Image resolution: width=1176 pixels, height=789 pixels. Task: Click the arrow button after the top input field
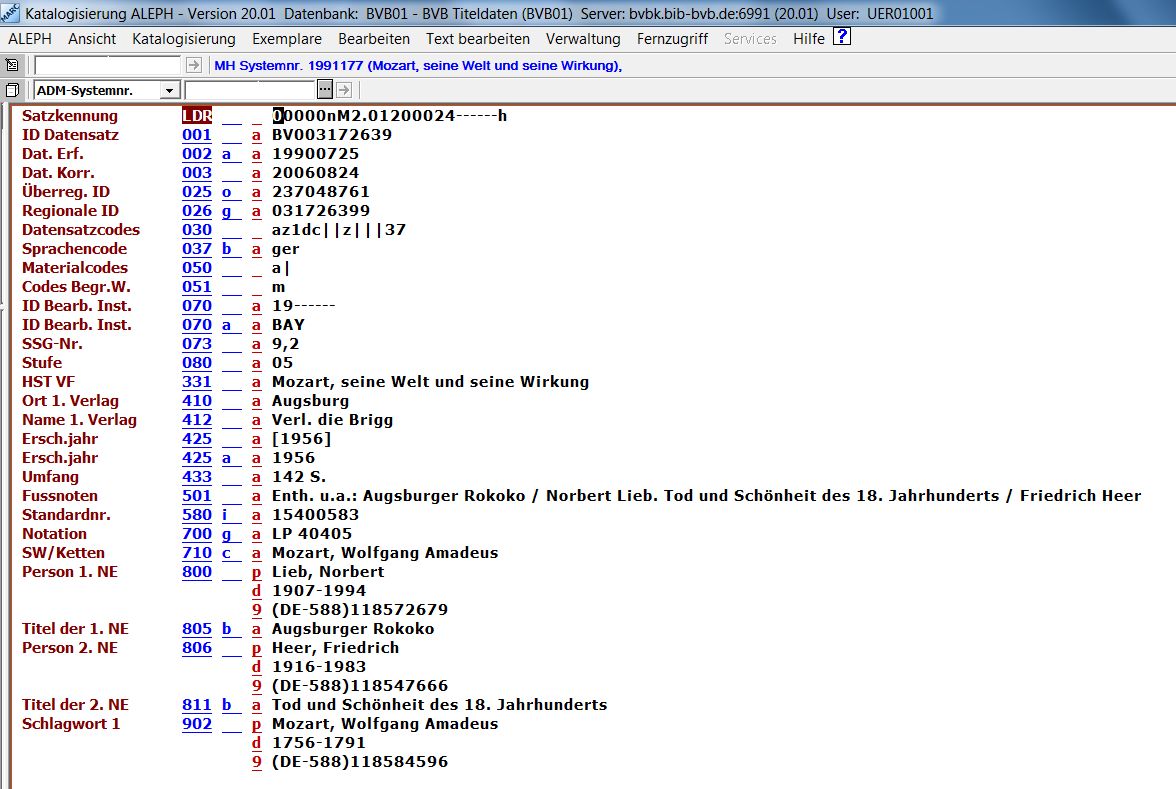194,65
